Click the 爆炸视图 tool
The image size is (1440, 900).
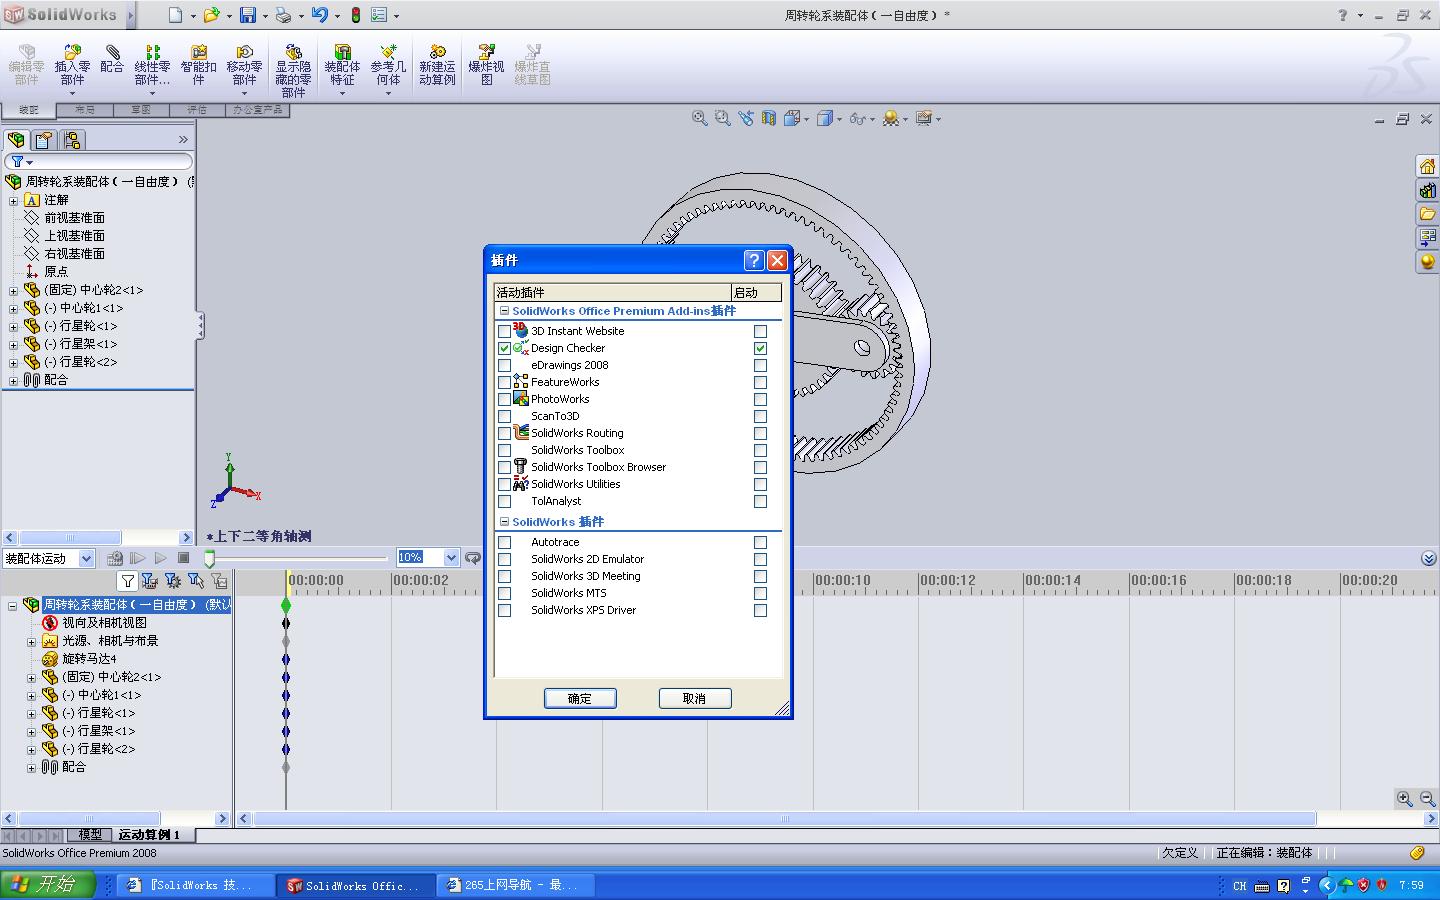coord(486,65)
